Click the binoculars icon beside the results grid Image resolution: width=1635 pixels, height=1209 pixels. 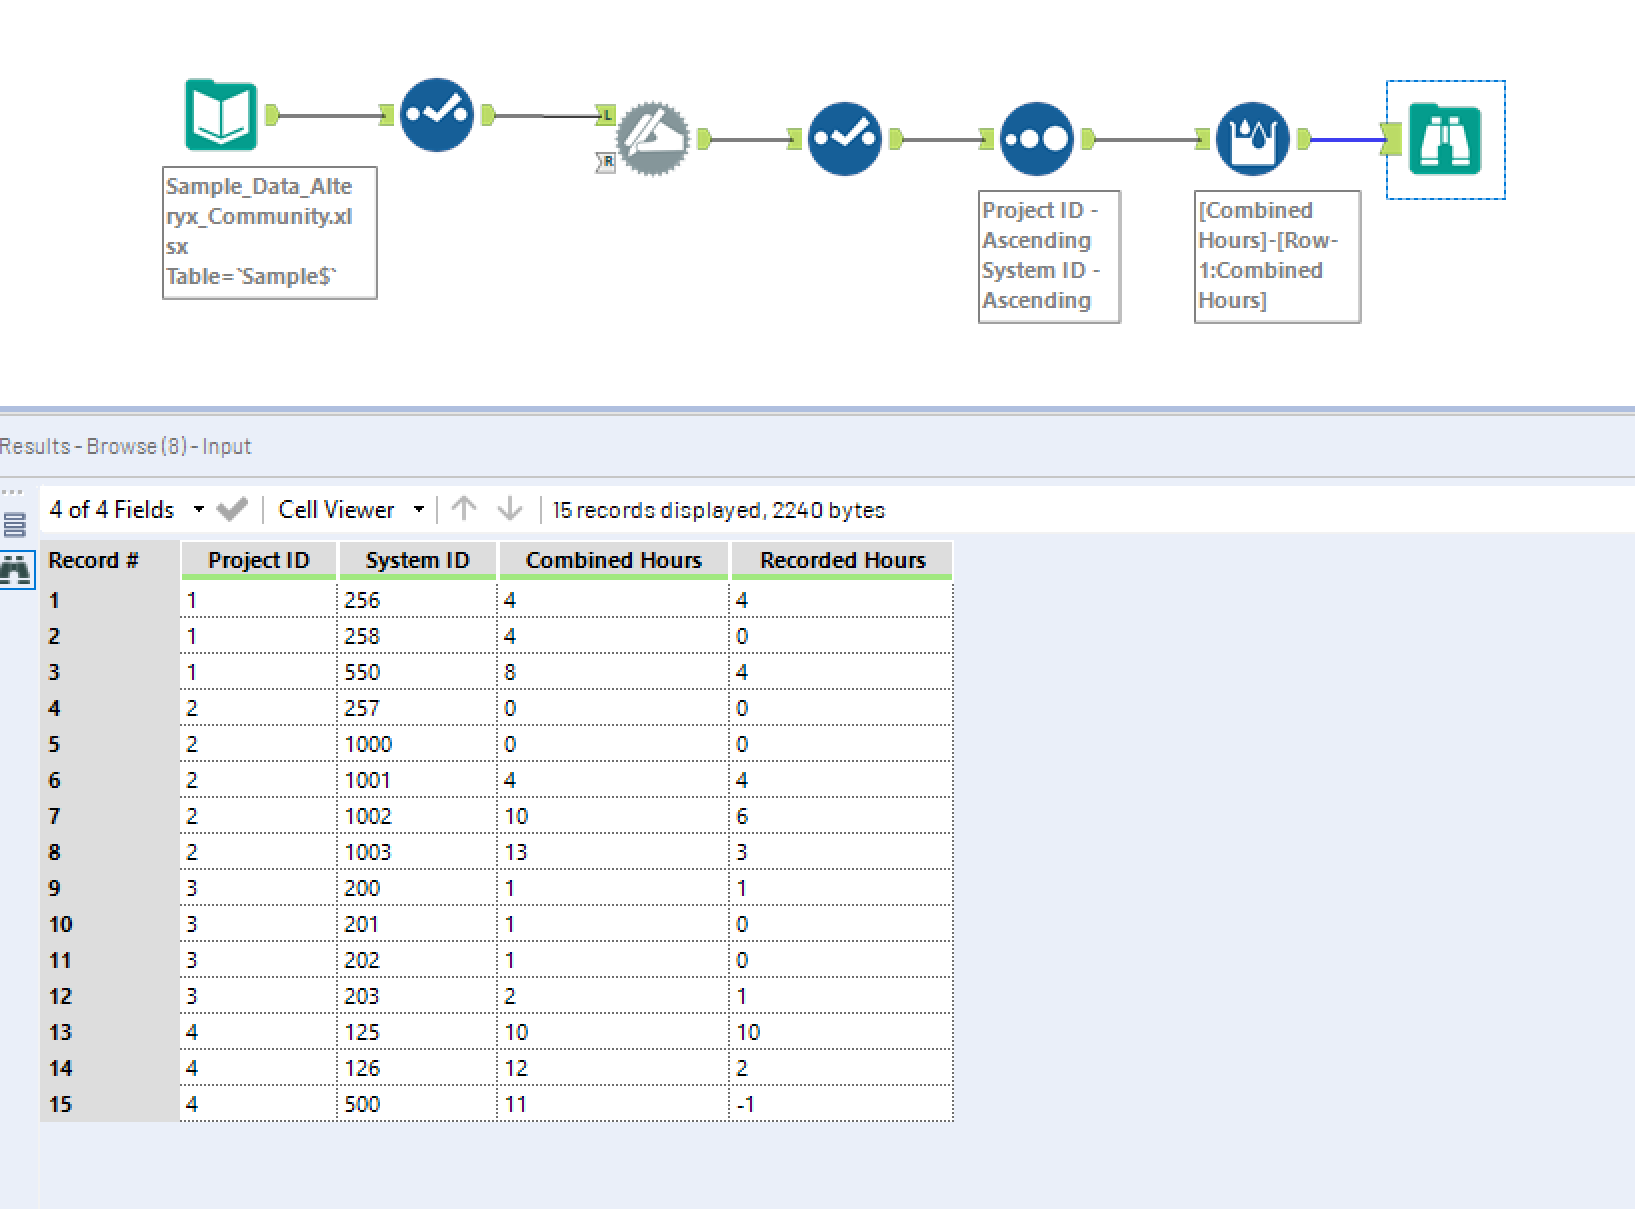coord(16,570)
